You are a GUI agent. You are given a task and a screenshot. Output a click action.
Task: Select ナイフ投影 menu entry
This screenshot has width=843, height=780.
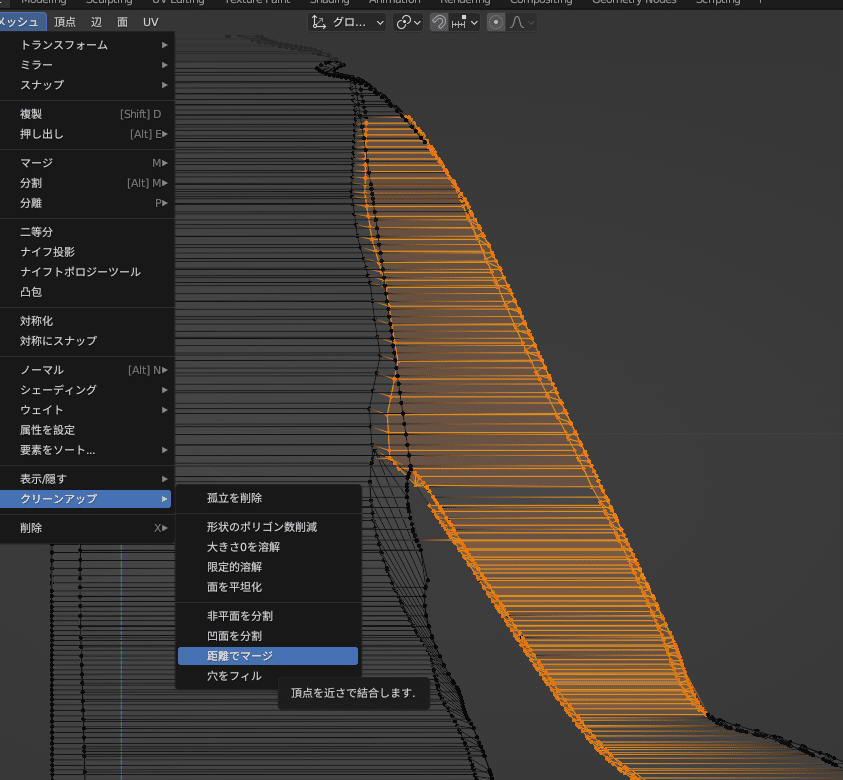click(x=86, y=252)
